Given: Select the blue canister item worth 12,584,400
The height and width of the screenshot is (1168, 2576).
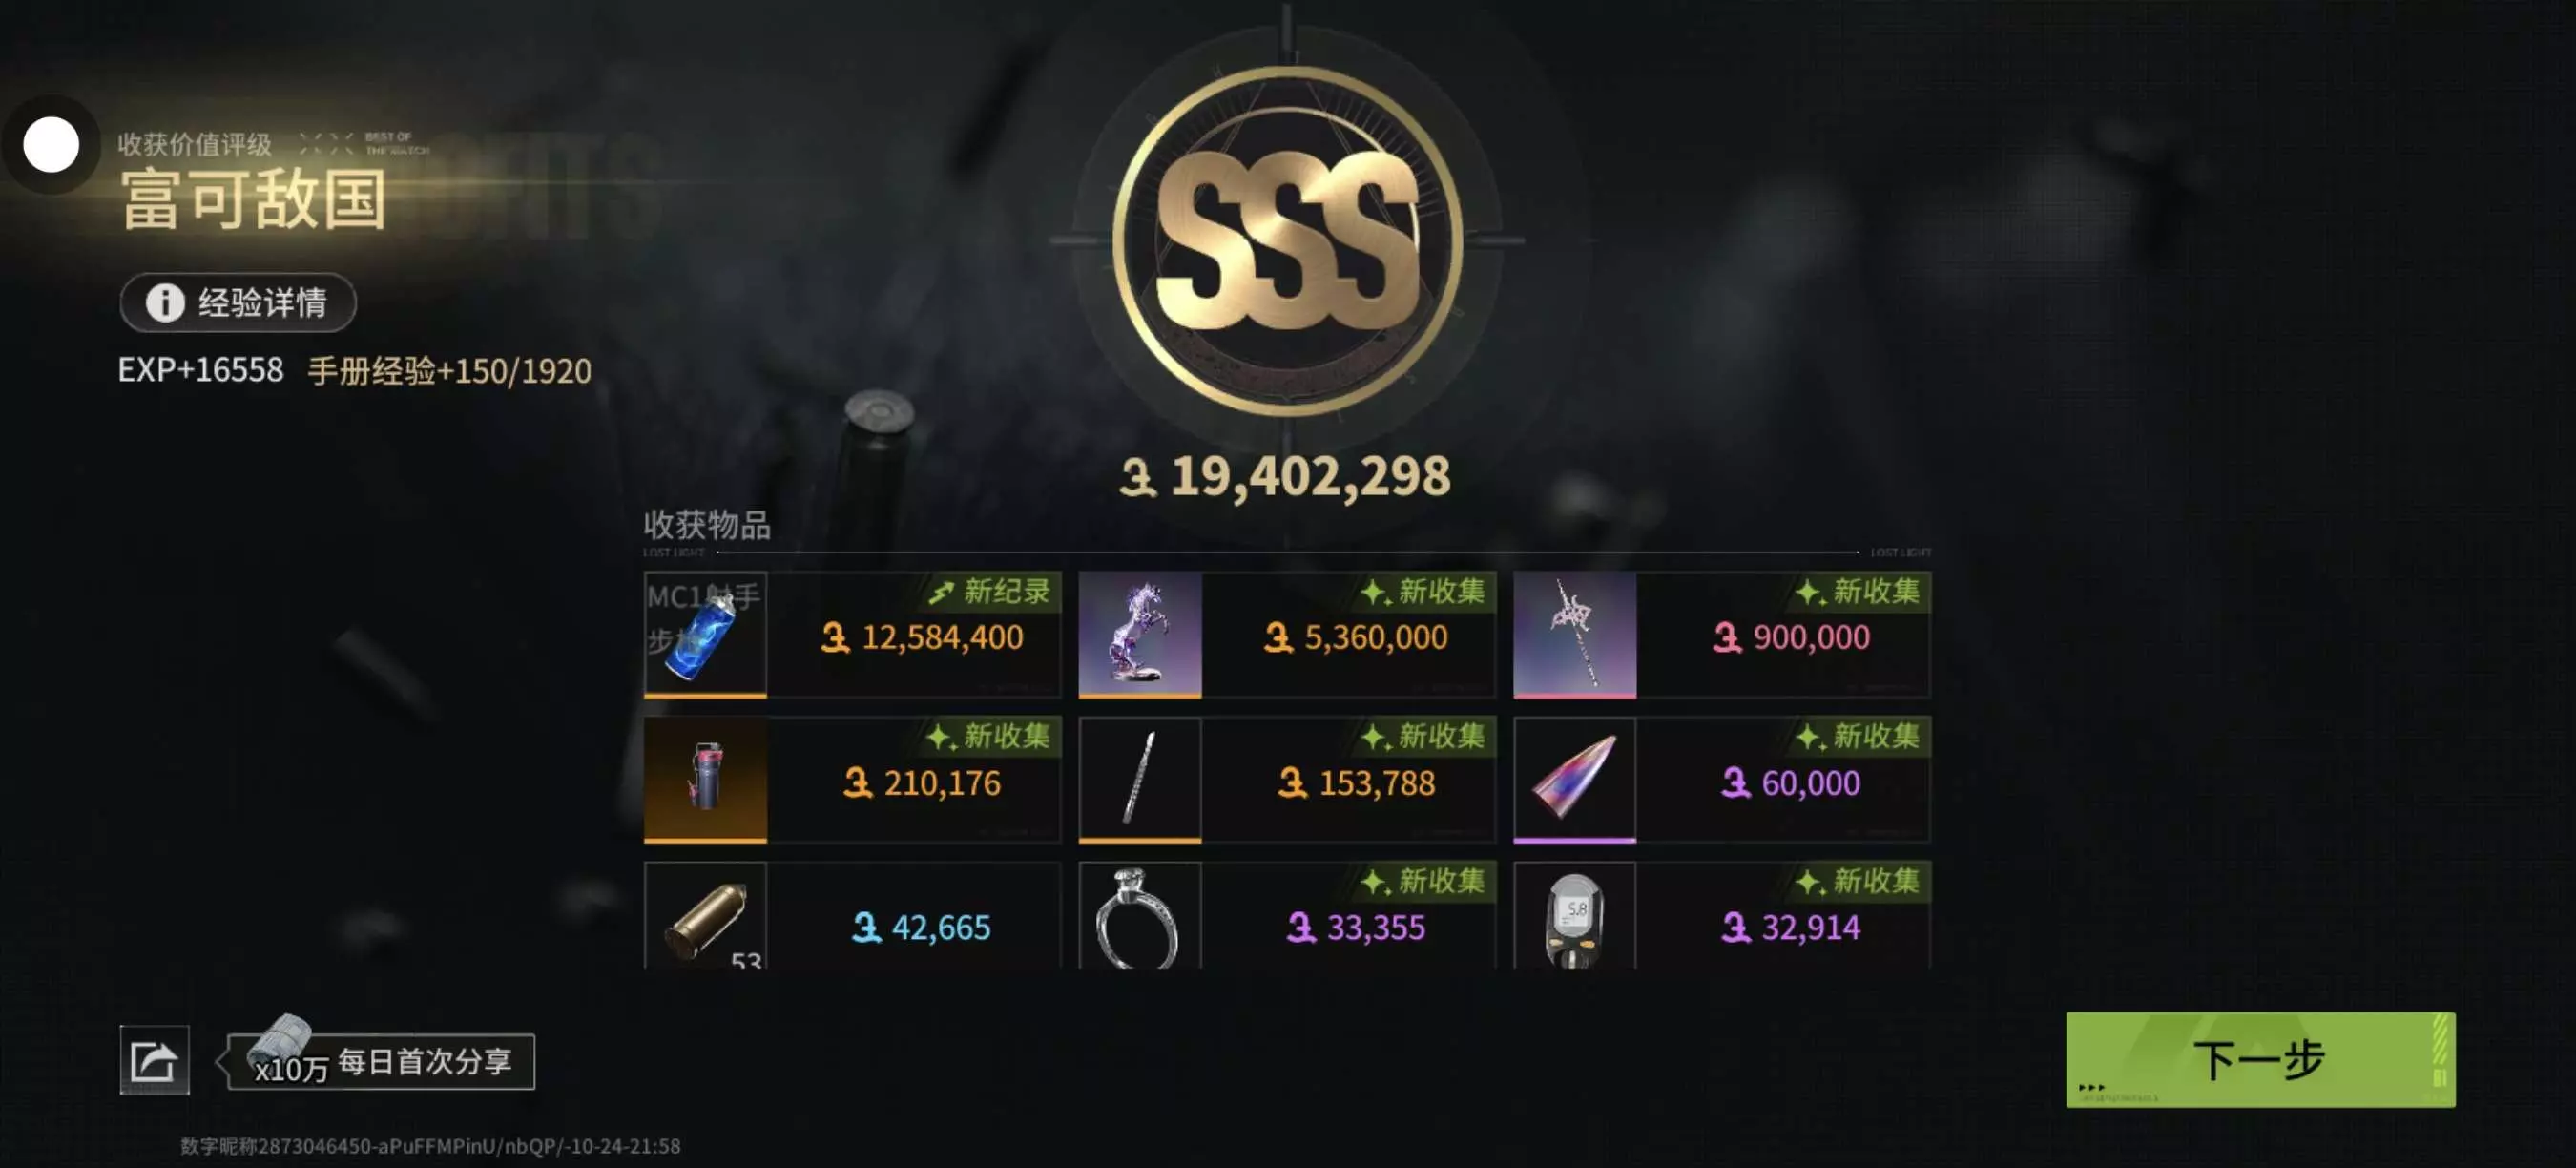Looking at the screenshot, I should [x=705, y=634].
